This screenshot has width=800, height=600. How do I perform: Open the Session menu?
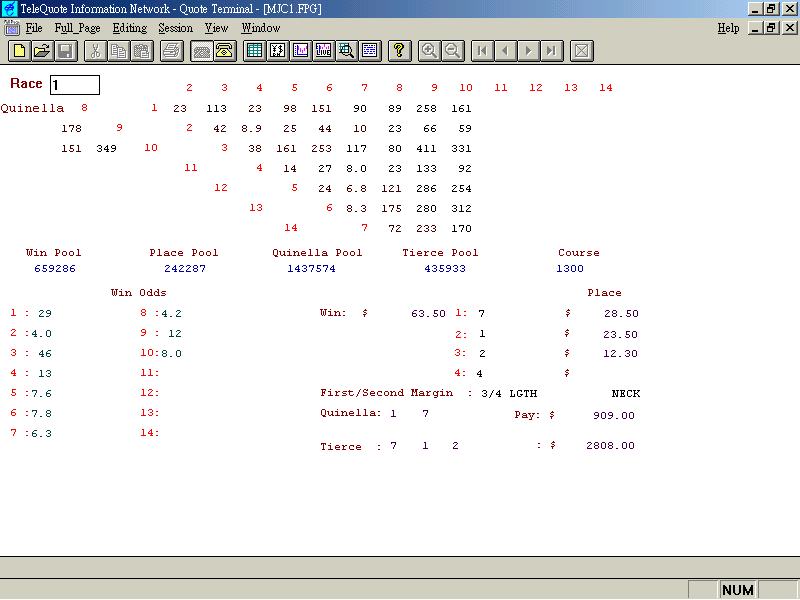coord(176,28)
